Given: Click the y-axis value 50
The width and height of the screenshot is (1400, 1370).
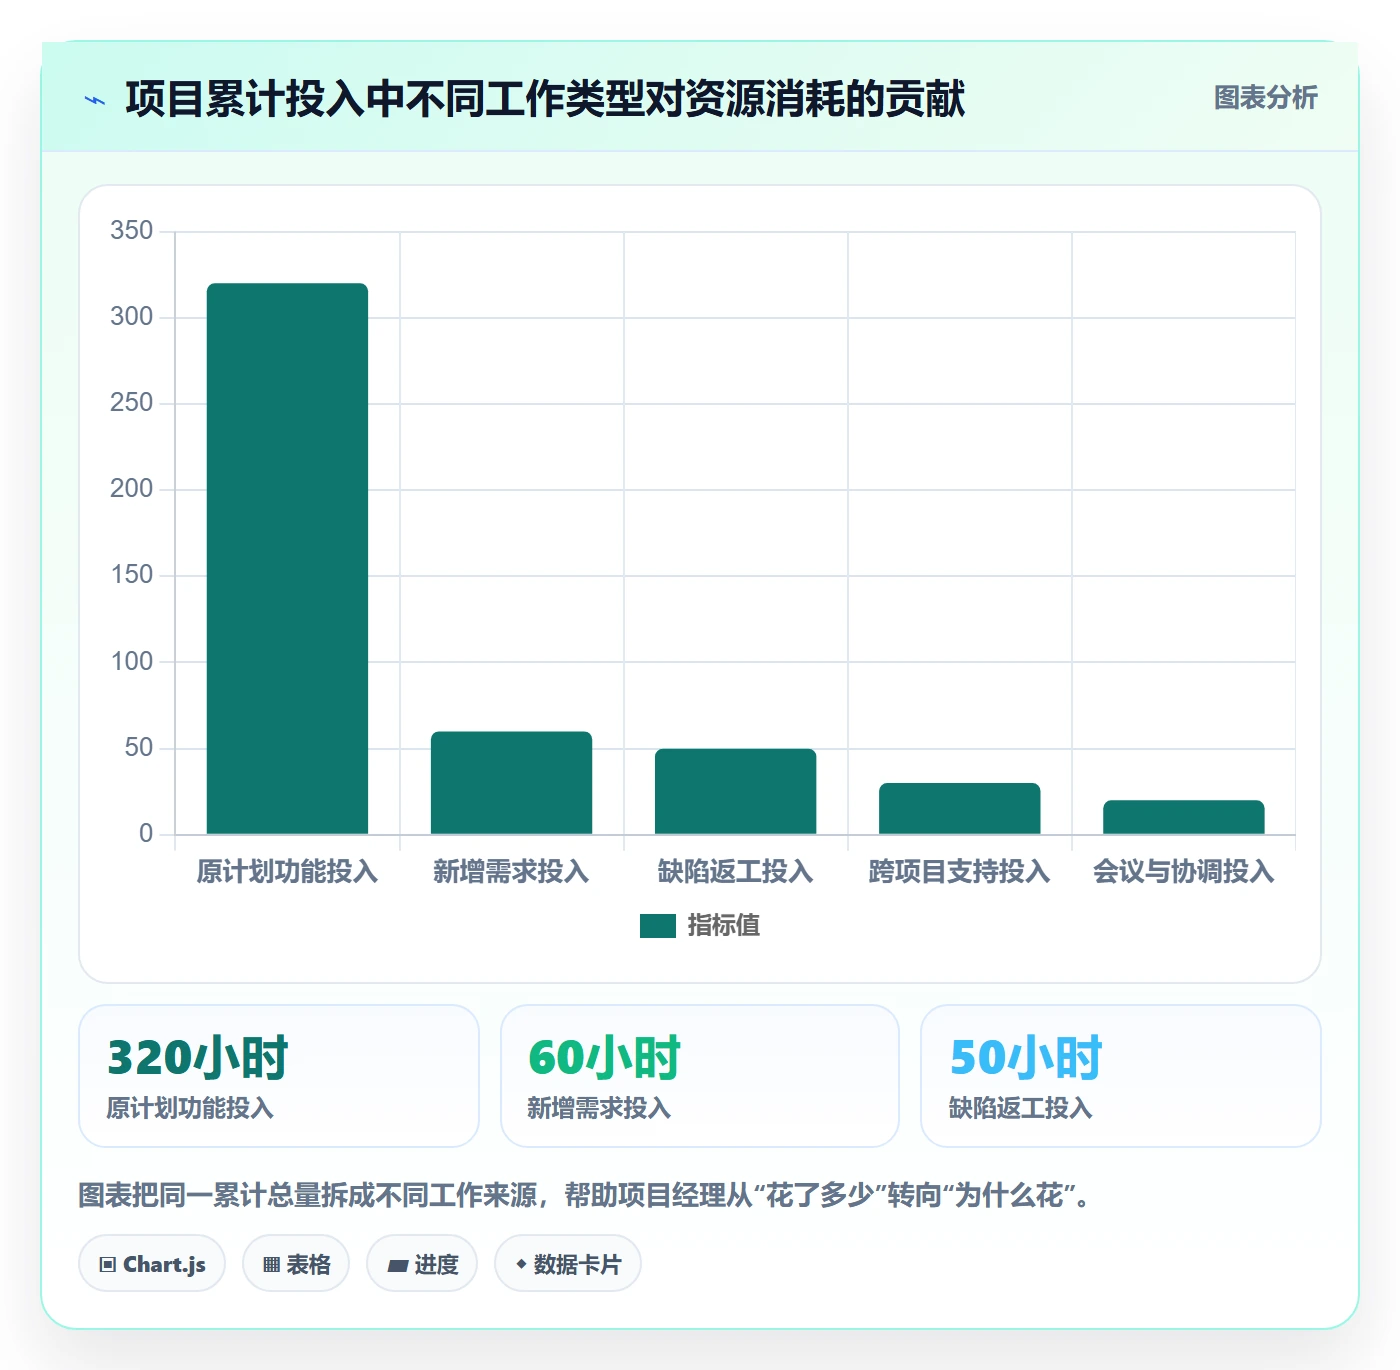Looking at the screenshot, I should [x=139, y=748].
